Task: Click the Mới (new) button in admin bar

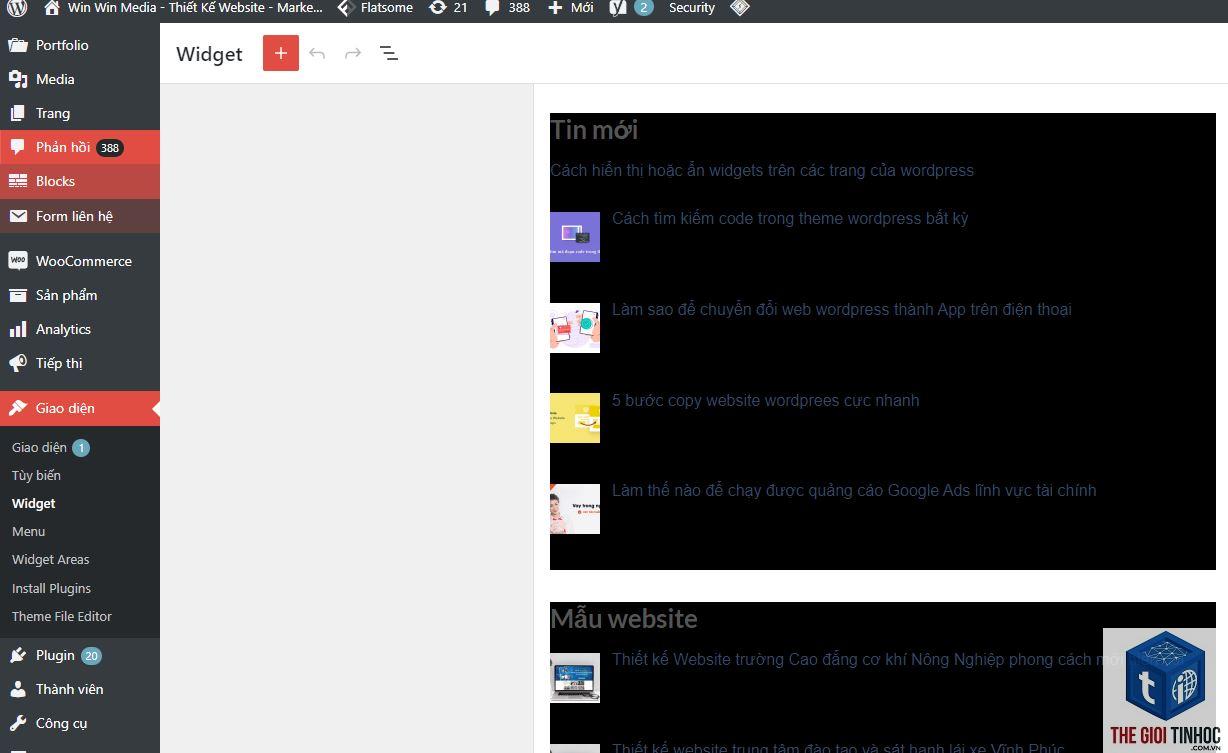Action: pyautogui.click(x=571, y=8)
